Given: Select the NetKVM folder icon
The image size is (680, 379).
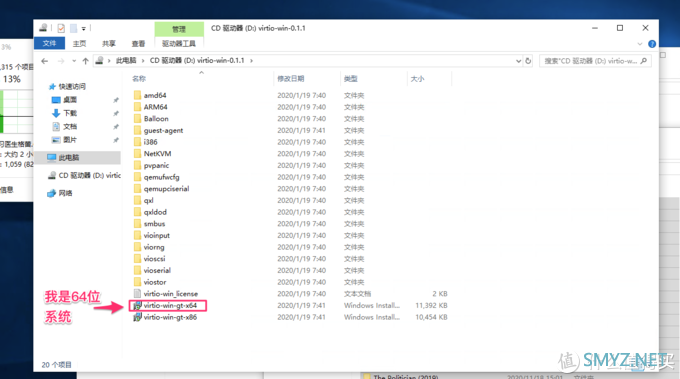Looking at the screenshot, I should [137, 154].
